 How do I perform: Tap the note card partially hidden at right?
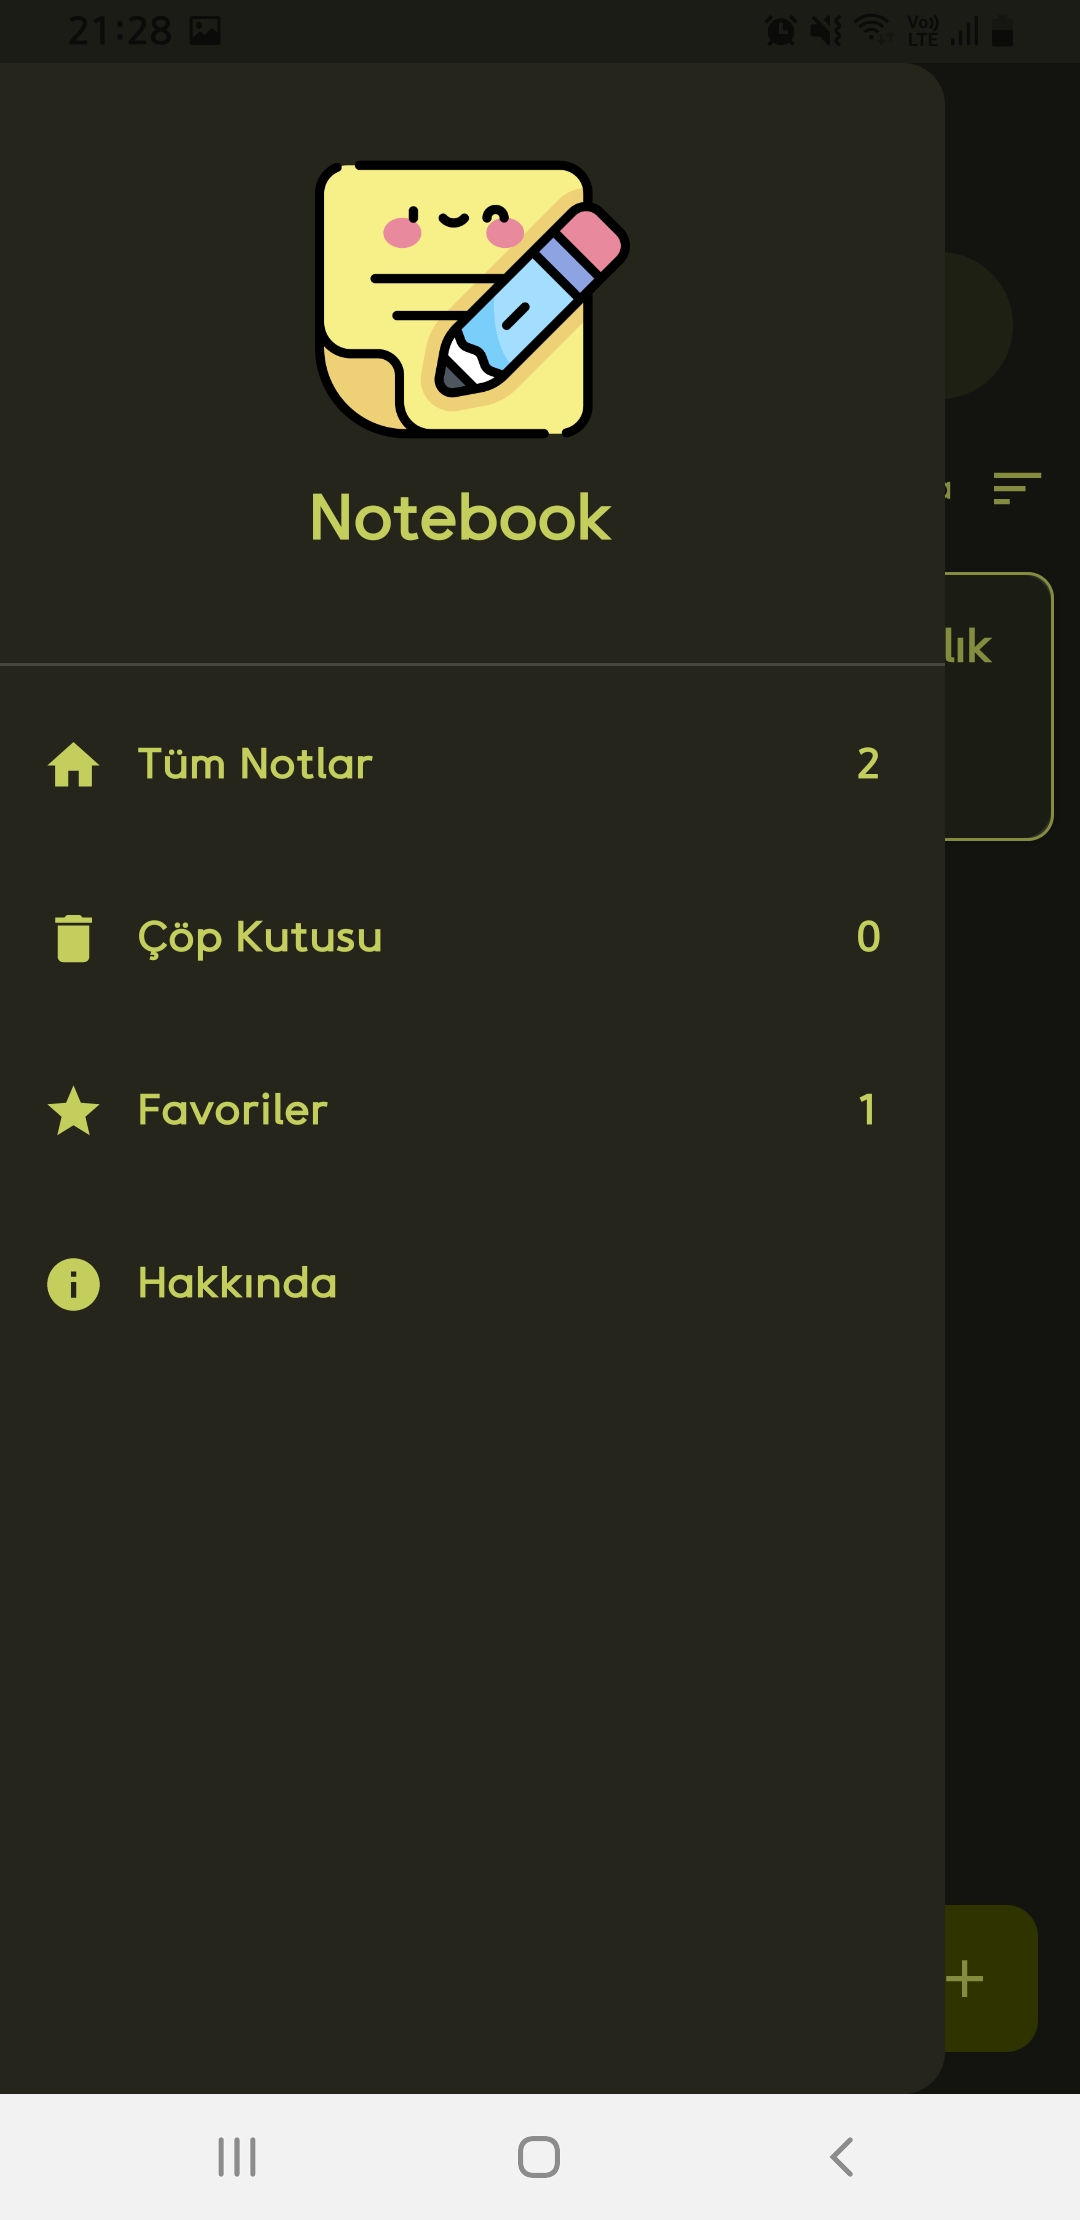point(998,706)
